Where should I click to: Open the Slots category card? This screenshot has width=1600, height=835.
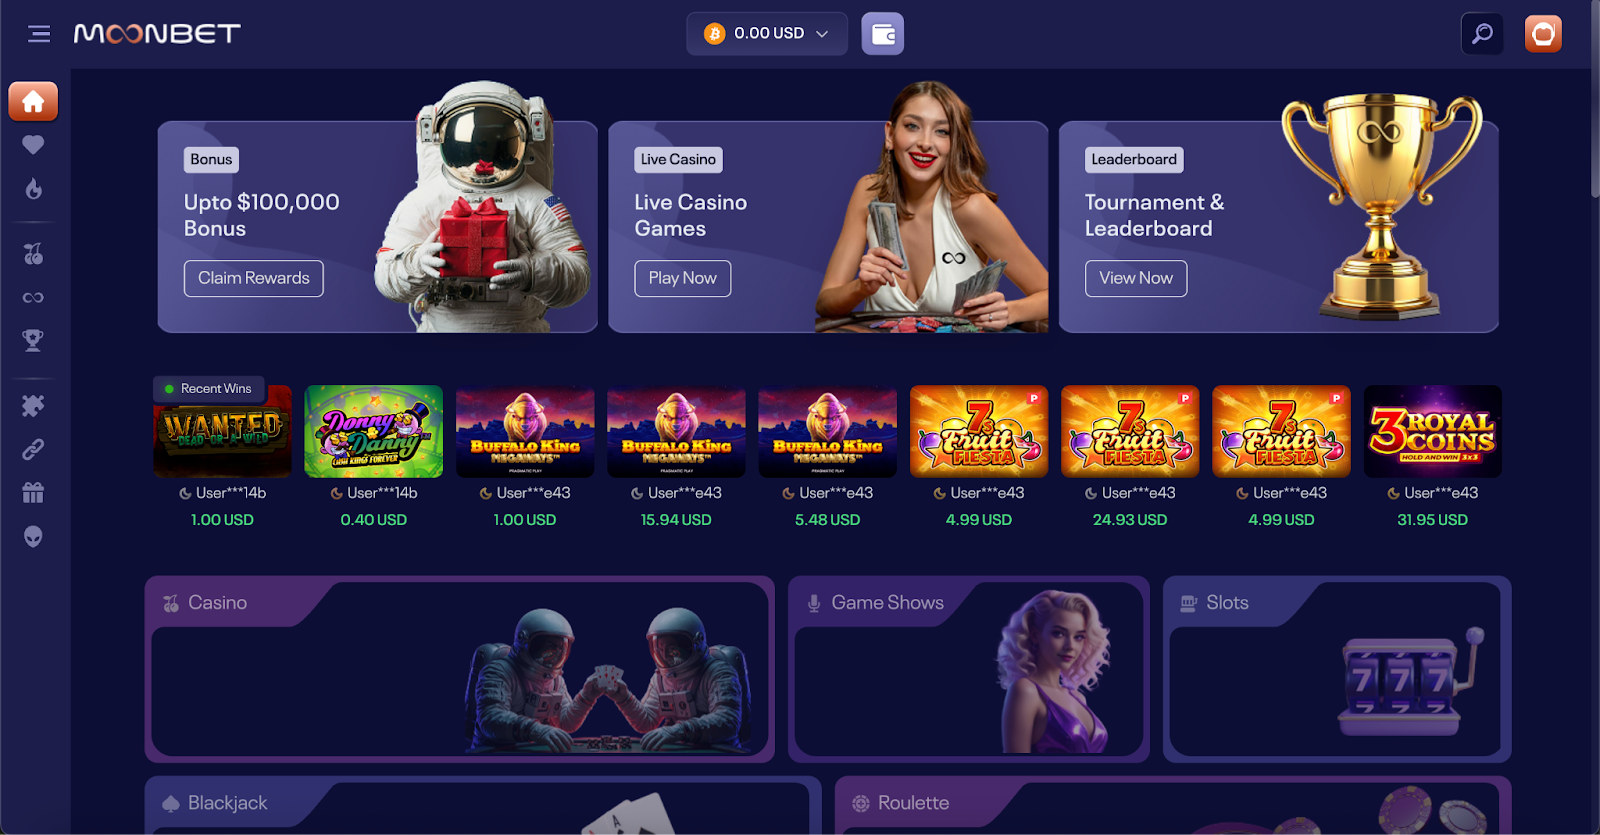[1337, 669]
